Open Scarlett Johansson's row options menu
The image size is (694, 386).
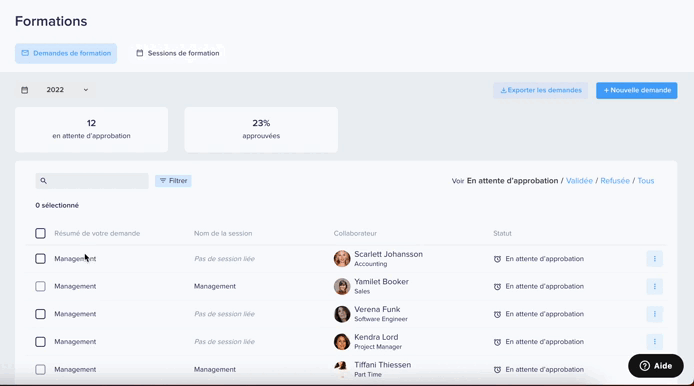click(655, 259)
